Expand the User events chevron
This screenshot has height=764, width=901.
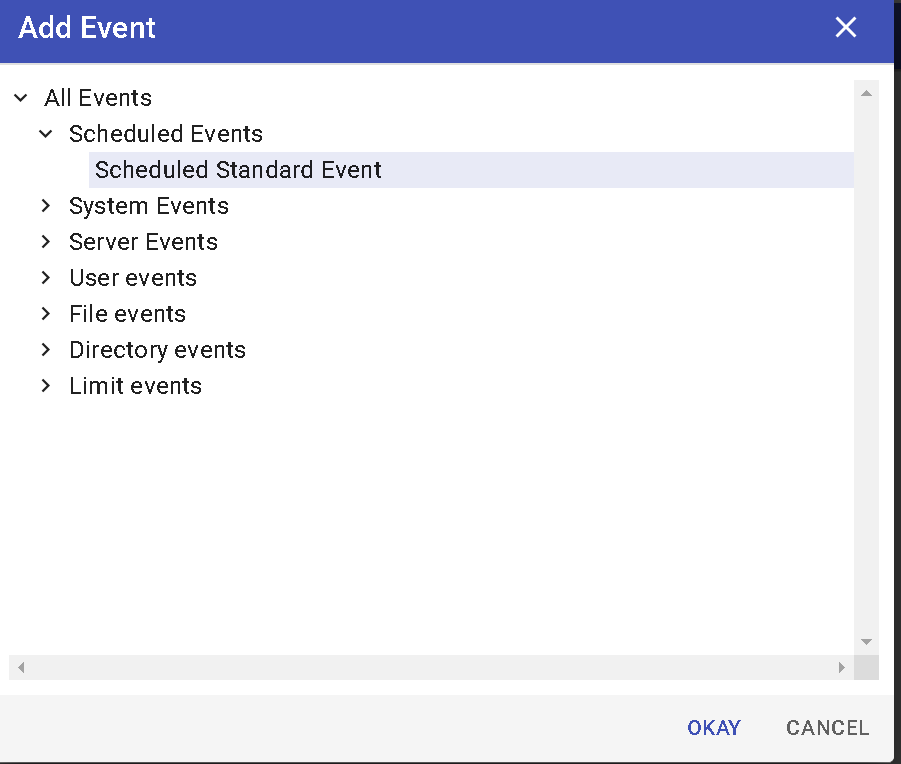pos(46,278)
